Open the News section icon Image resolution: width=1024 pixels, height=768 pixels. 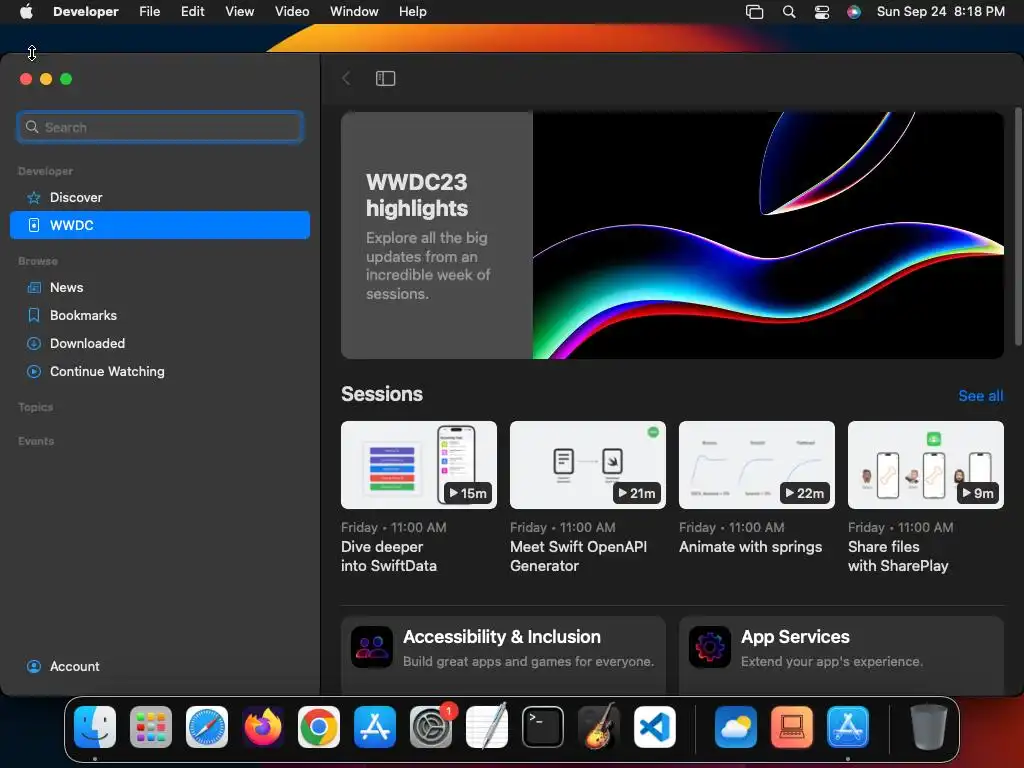34,287
